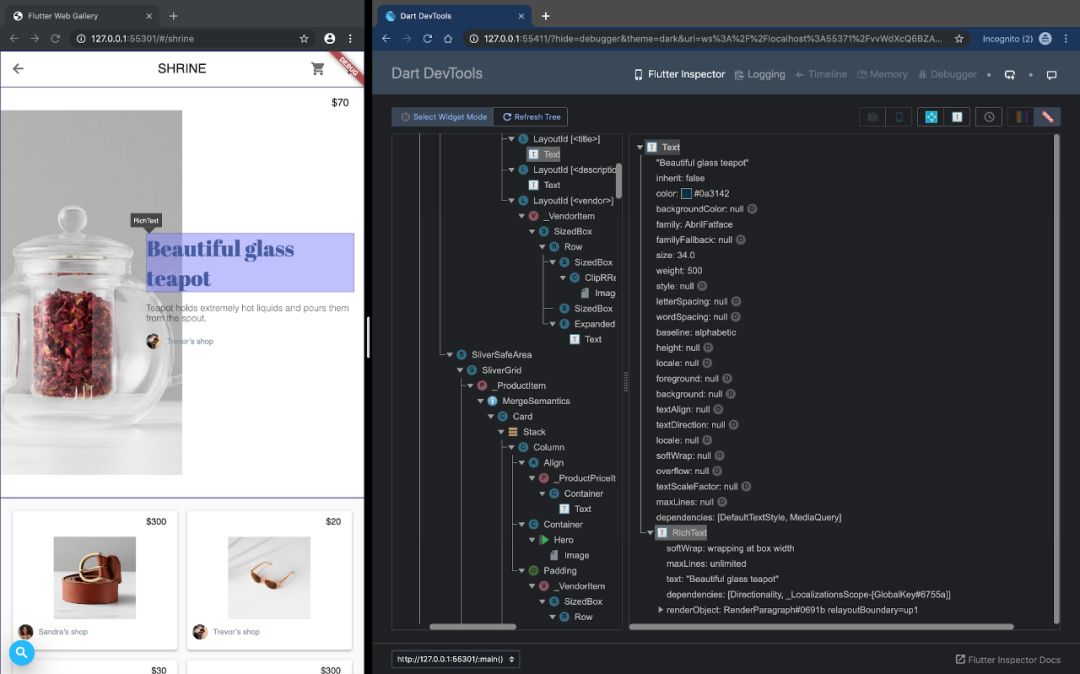Click the default-value info icon beside backgroundColor: null
1080x674 pixels.
click(752, 209)
